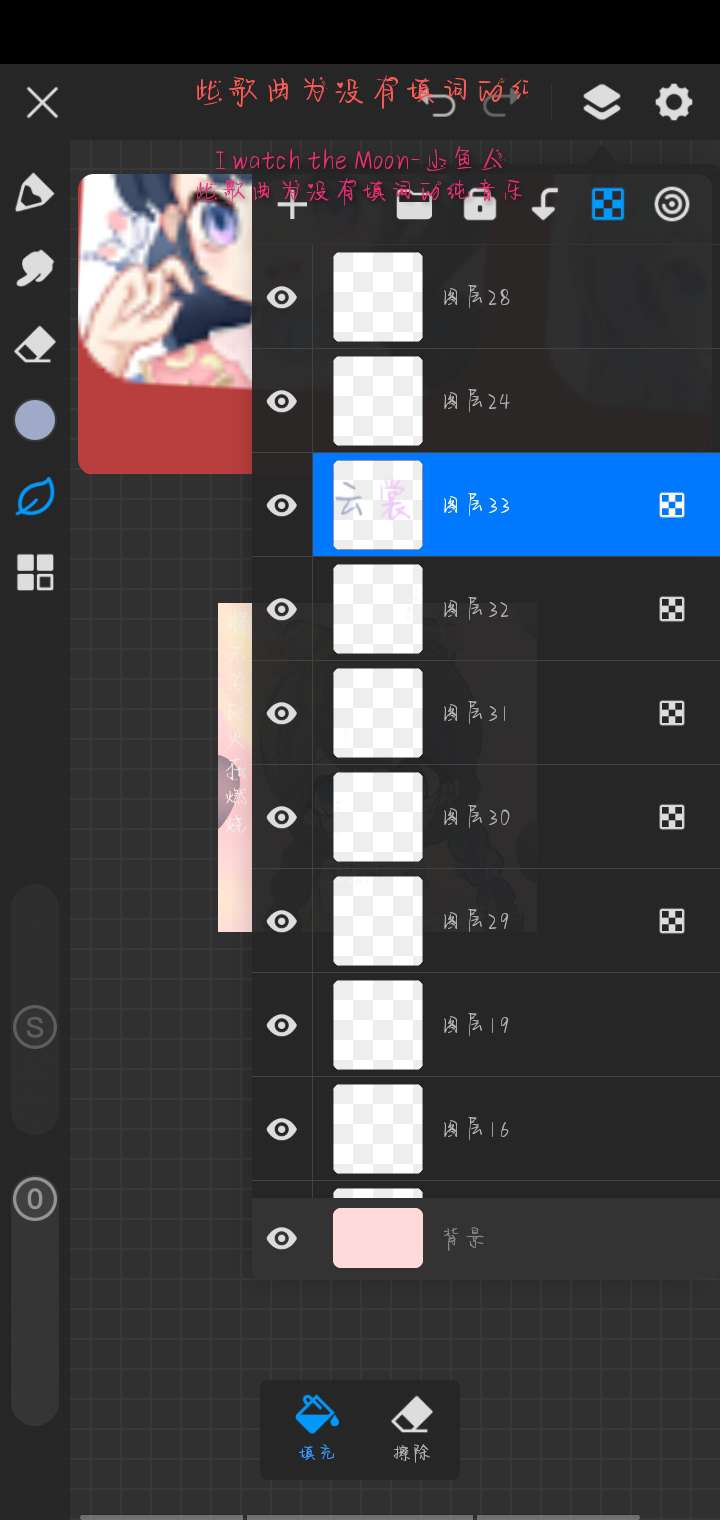Add a new layer with plus icon
The width and height of the screenshot is (720, 1520).
(292, 206)
